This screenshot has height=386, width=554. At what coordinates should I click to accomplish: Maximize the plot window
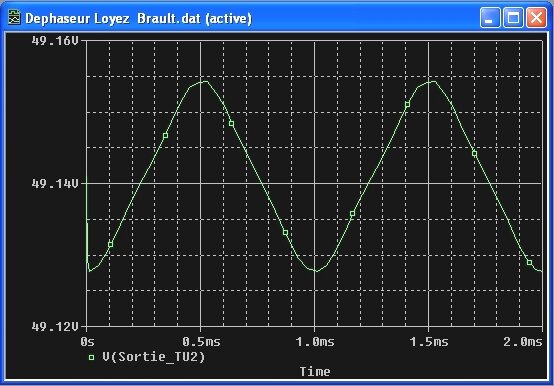click(x=513, y=18)
